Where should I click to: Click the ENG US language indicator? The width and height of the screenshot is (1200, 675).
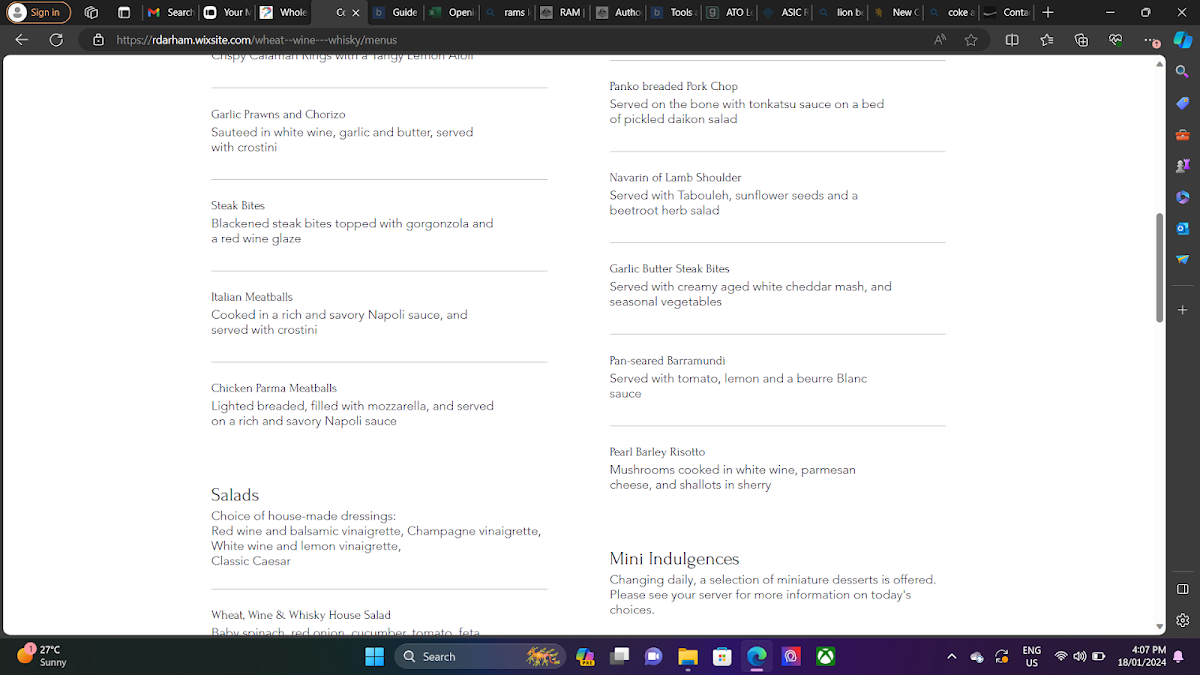click(x=1031, y=656)
